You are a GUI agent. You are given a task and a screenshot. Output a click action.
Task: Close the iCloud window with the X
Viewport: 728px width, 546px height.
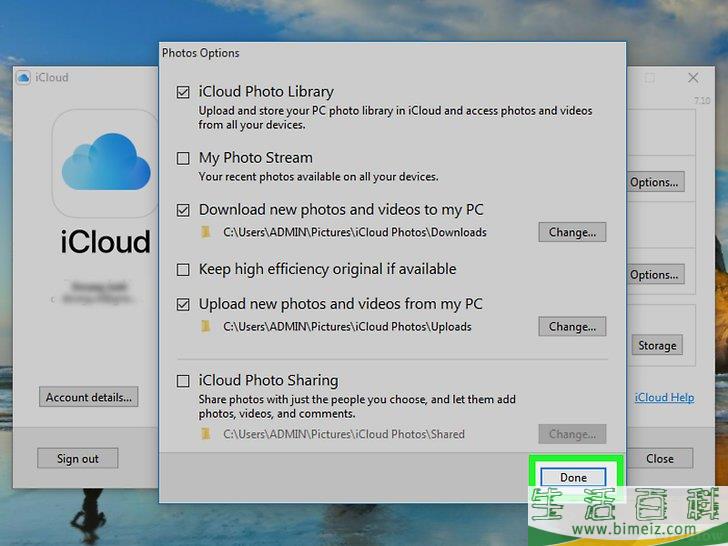pos(693,78)
